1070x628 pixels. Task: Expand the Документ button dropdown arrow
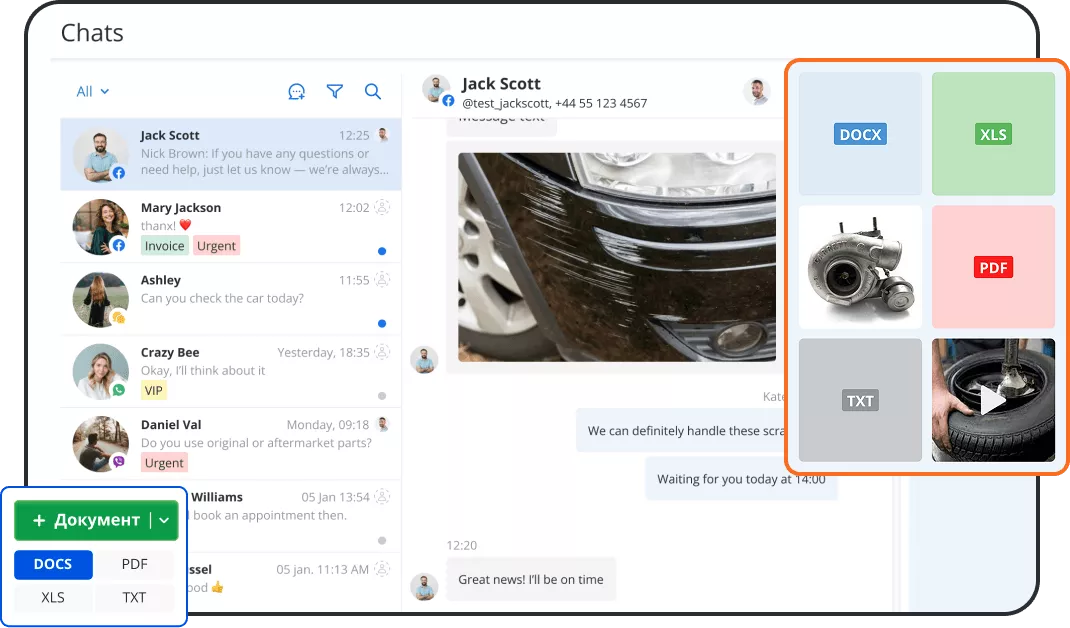pyautogui.click(x=164, y=520)
